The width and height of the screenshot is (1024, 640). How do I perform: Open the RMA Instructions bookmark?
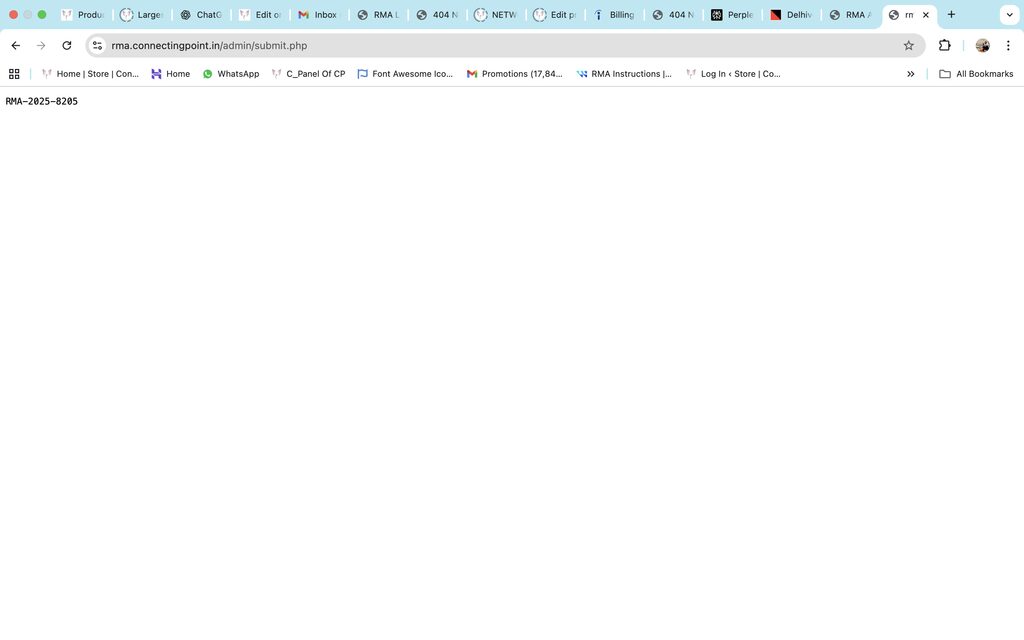point(624,74)
